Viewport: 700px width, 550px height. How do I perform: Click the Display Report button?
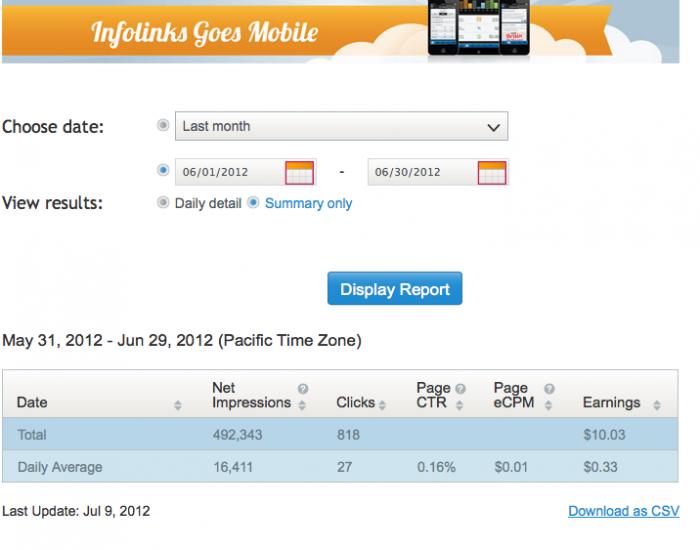tap(395, 288)
